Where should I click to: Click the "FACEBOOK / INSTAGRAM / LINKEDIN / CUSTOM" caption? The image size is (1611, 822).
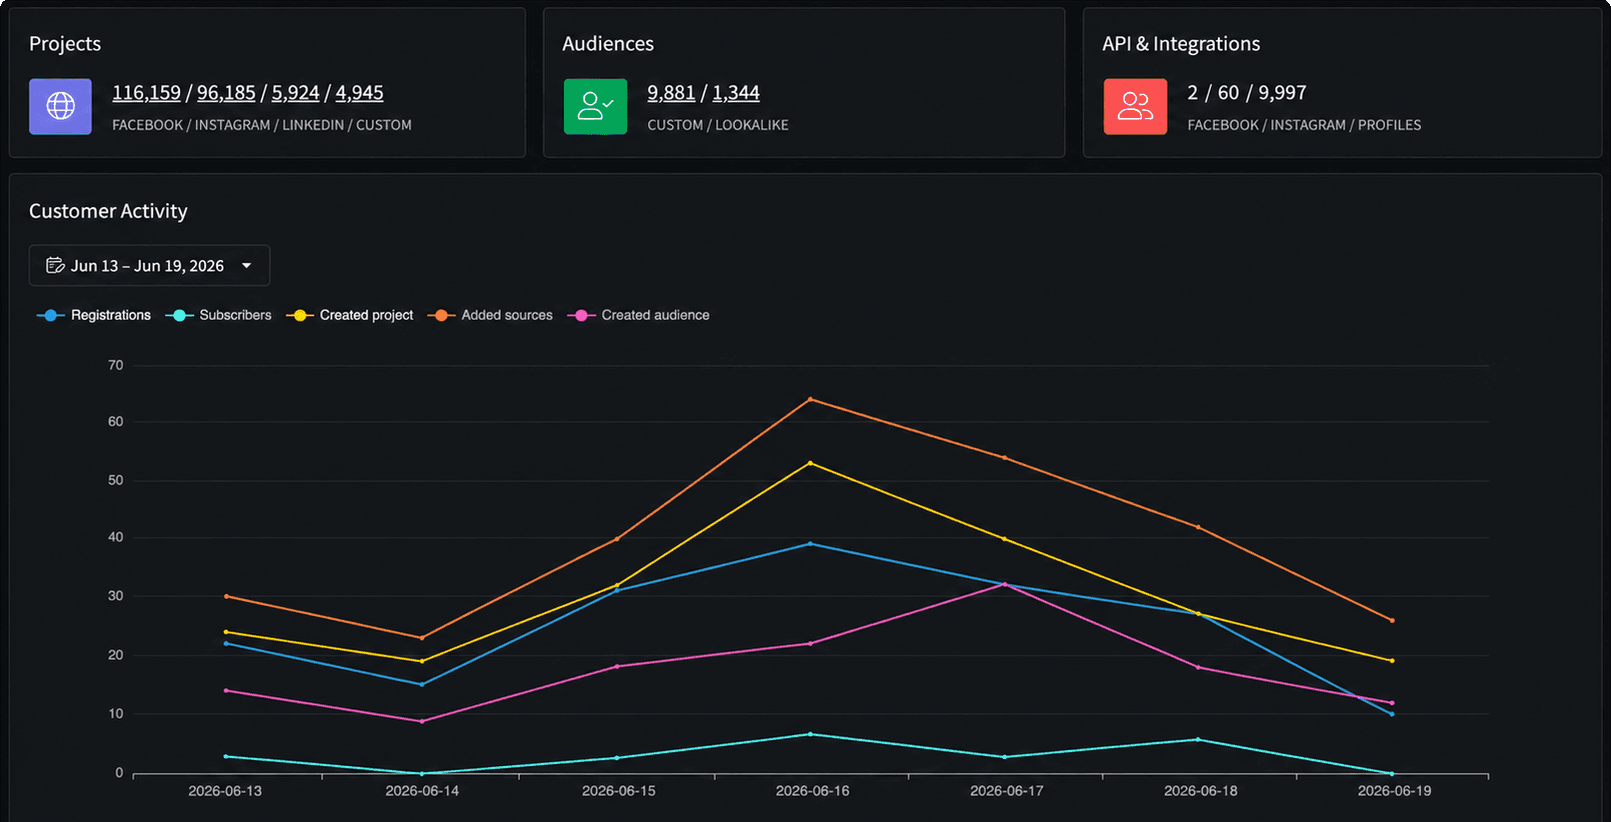pyautogui.click(x=262, y=125)
